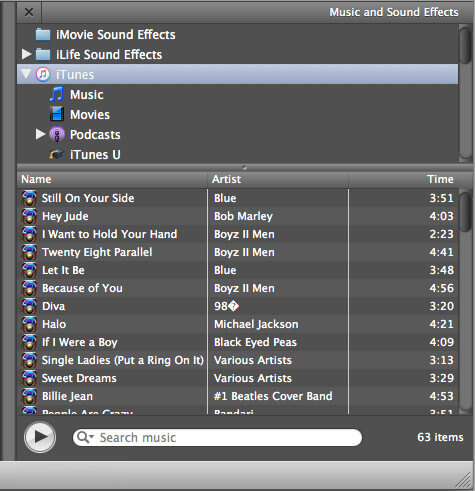
Task: Click the 2:23 time value
Action: click(x=441, y=234)
